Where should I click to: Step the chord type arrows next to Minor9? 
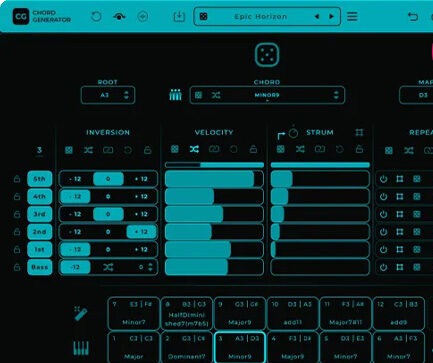coord(336,95)
